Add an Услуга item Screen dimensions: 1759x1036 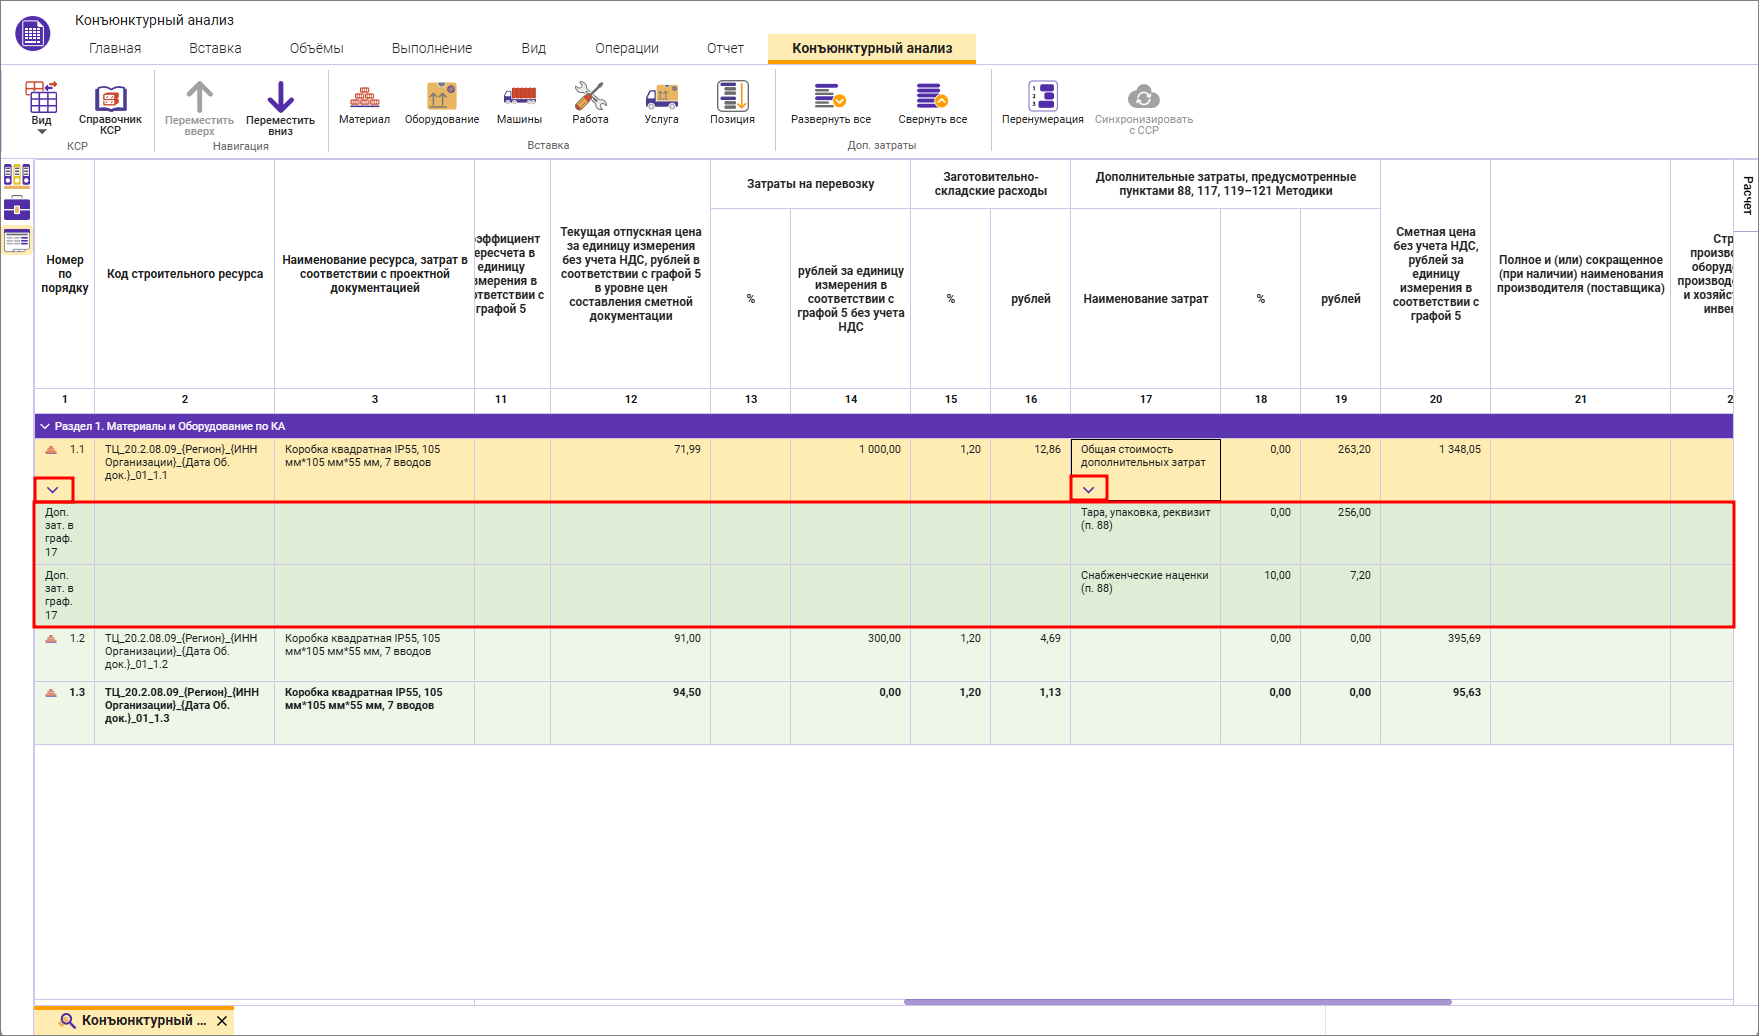(661, 104)
